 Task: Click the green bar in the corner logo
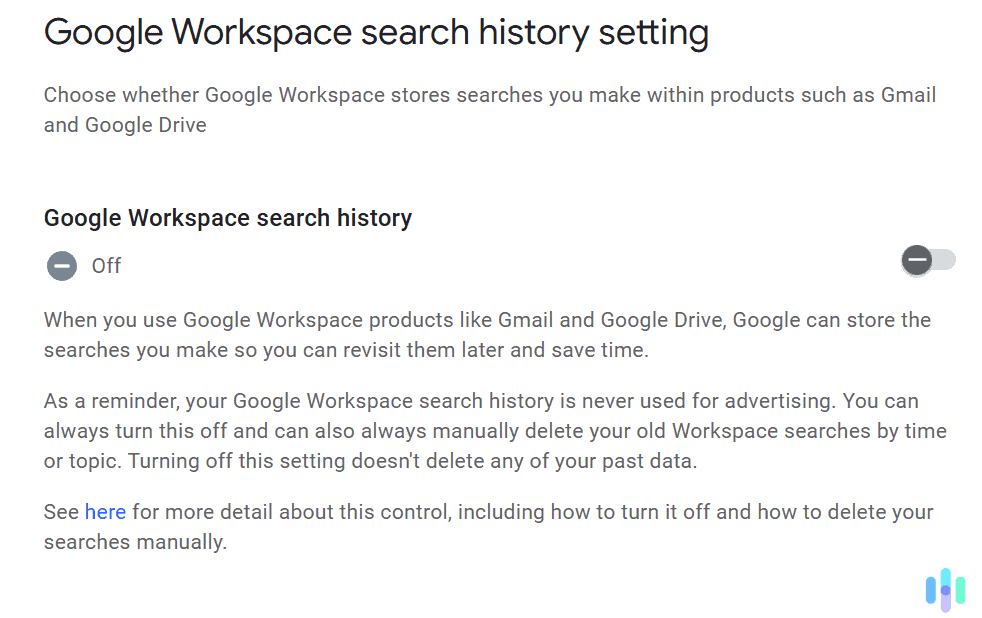tap(961, 589)
